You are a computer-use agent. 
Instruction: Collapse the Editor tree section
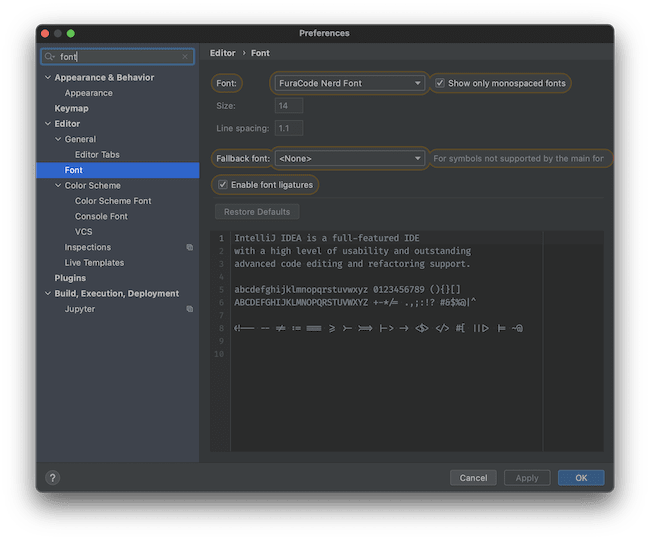tap(48, 123)
